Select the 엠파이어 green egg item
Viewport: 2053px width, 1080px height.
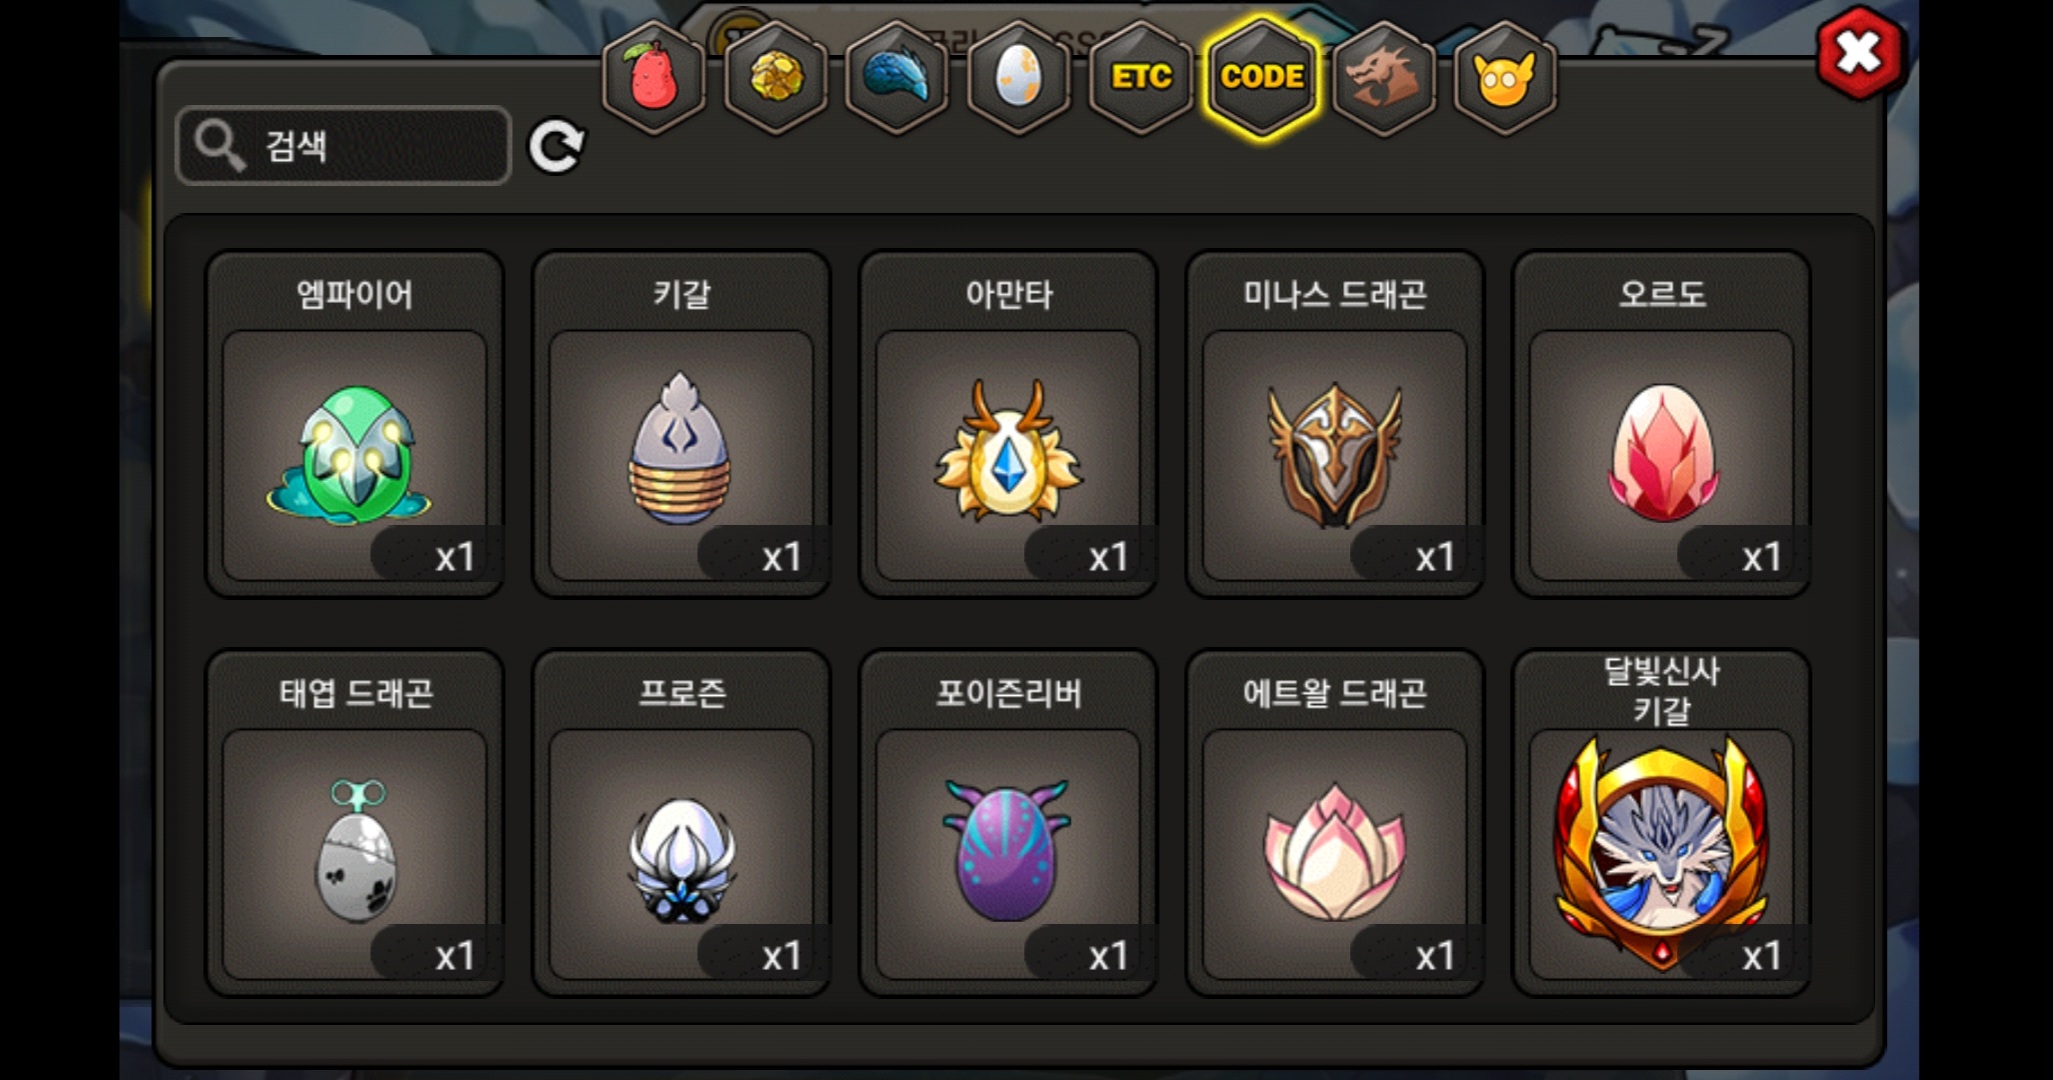click(x=354, y=424)
